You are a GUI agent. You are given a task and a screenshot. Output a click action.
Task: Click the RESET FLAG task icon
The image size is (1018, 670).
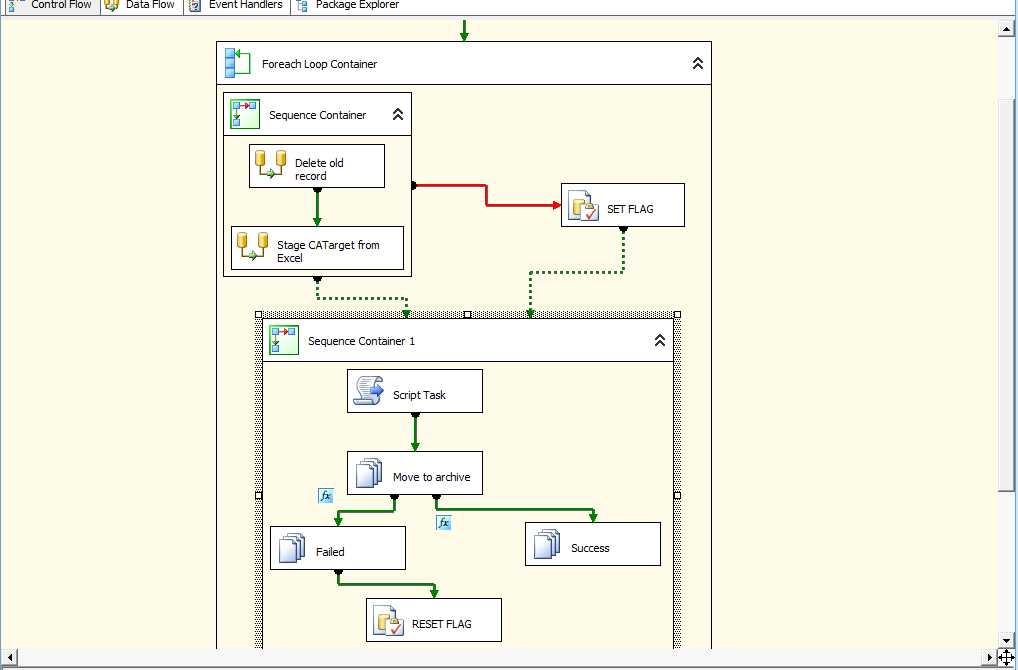point(388,620)
